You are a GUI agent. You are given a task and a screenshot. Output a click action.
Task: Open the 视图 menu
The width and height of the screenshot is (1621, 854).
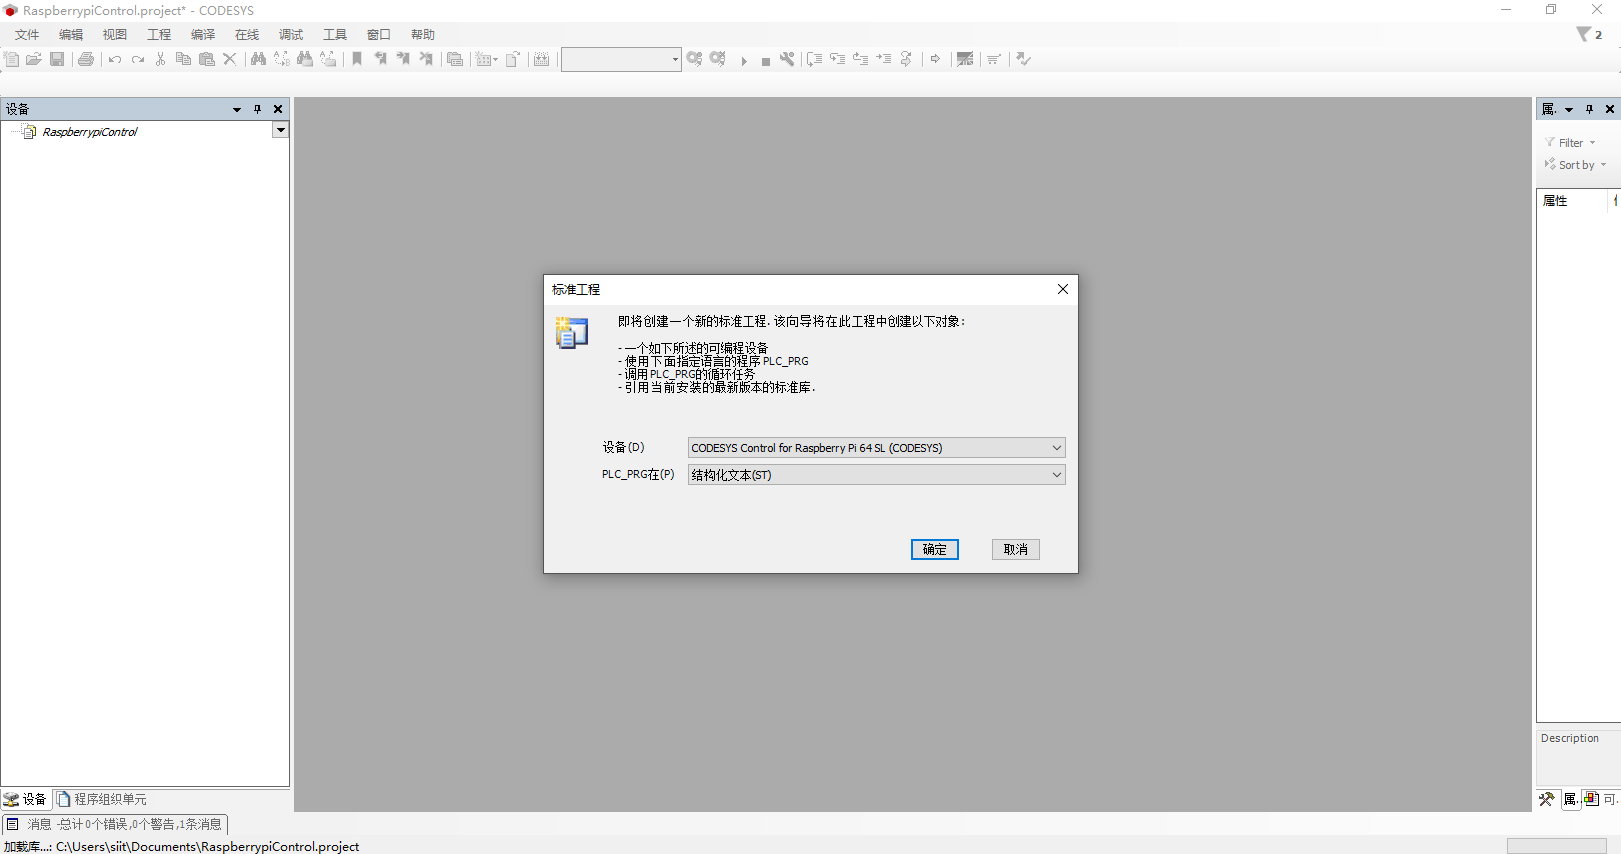click(x=115, y=34)
